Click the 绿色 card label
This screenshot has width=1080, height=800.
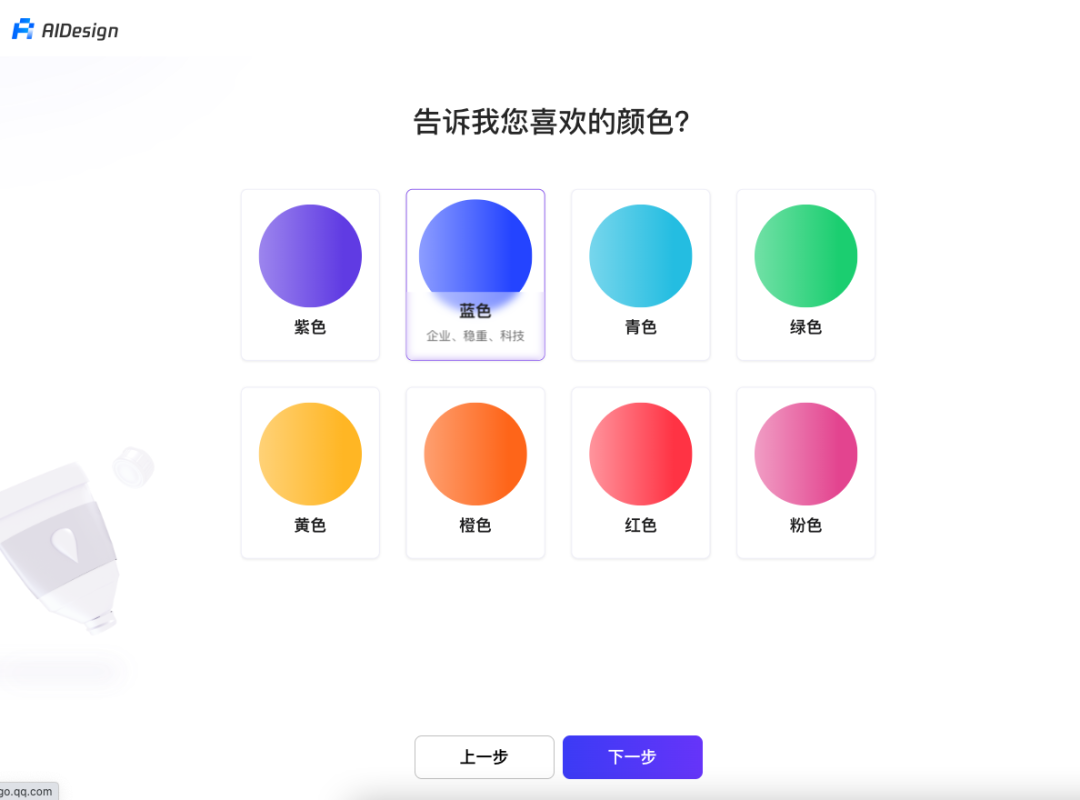[805, 327]
